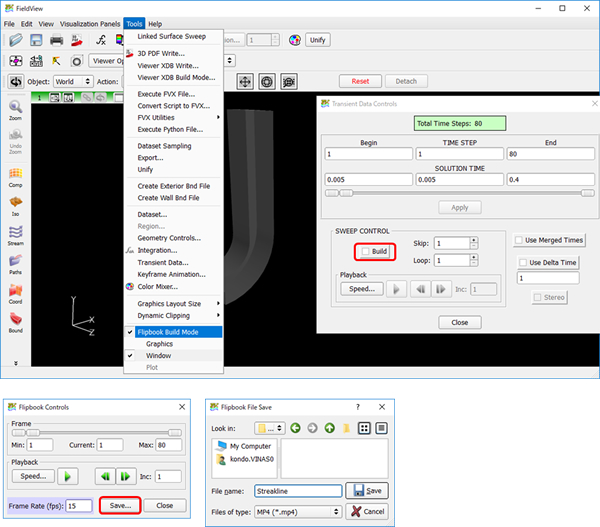
Task: Click the Open file folder icon
Action: pos(14,40)
